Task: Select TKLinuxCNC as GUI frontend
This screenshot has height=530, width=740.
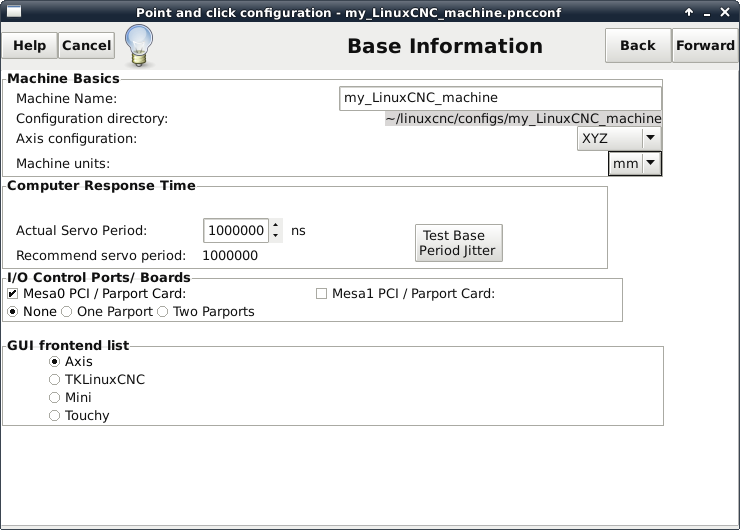Action: point(55,379)
